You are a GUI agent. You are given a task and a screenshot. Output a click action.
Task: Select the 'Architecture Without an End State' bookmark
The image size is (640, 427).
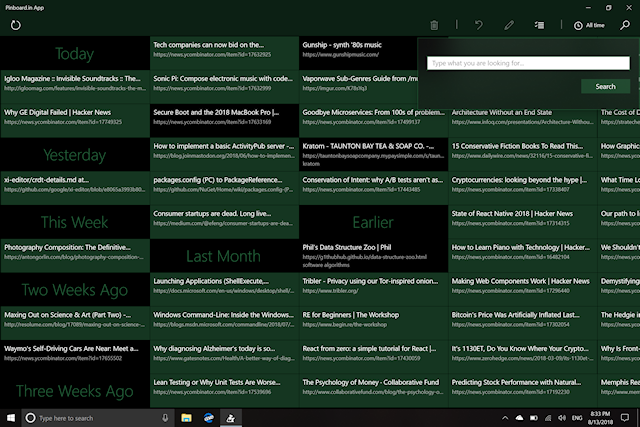pos(522,123)
